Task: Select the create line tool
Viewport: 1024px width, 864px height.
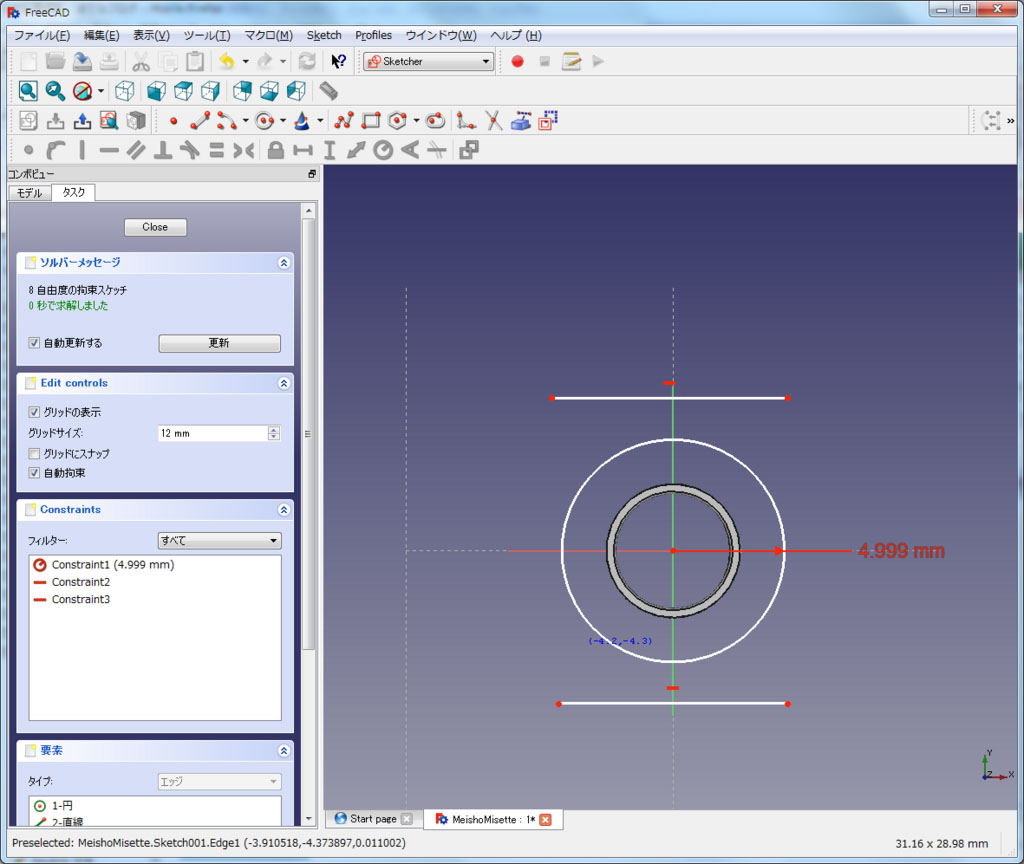Action: pyautogui.click(x=200, y=121)
